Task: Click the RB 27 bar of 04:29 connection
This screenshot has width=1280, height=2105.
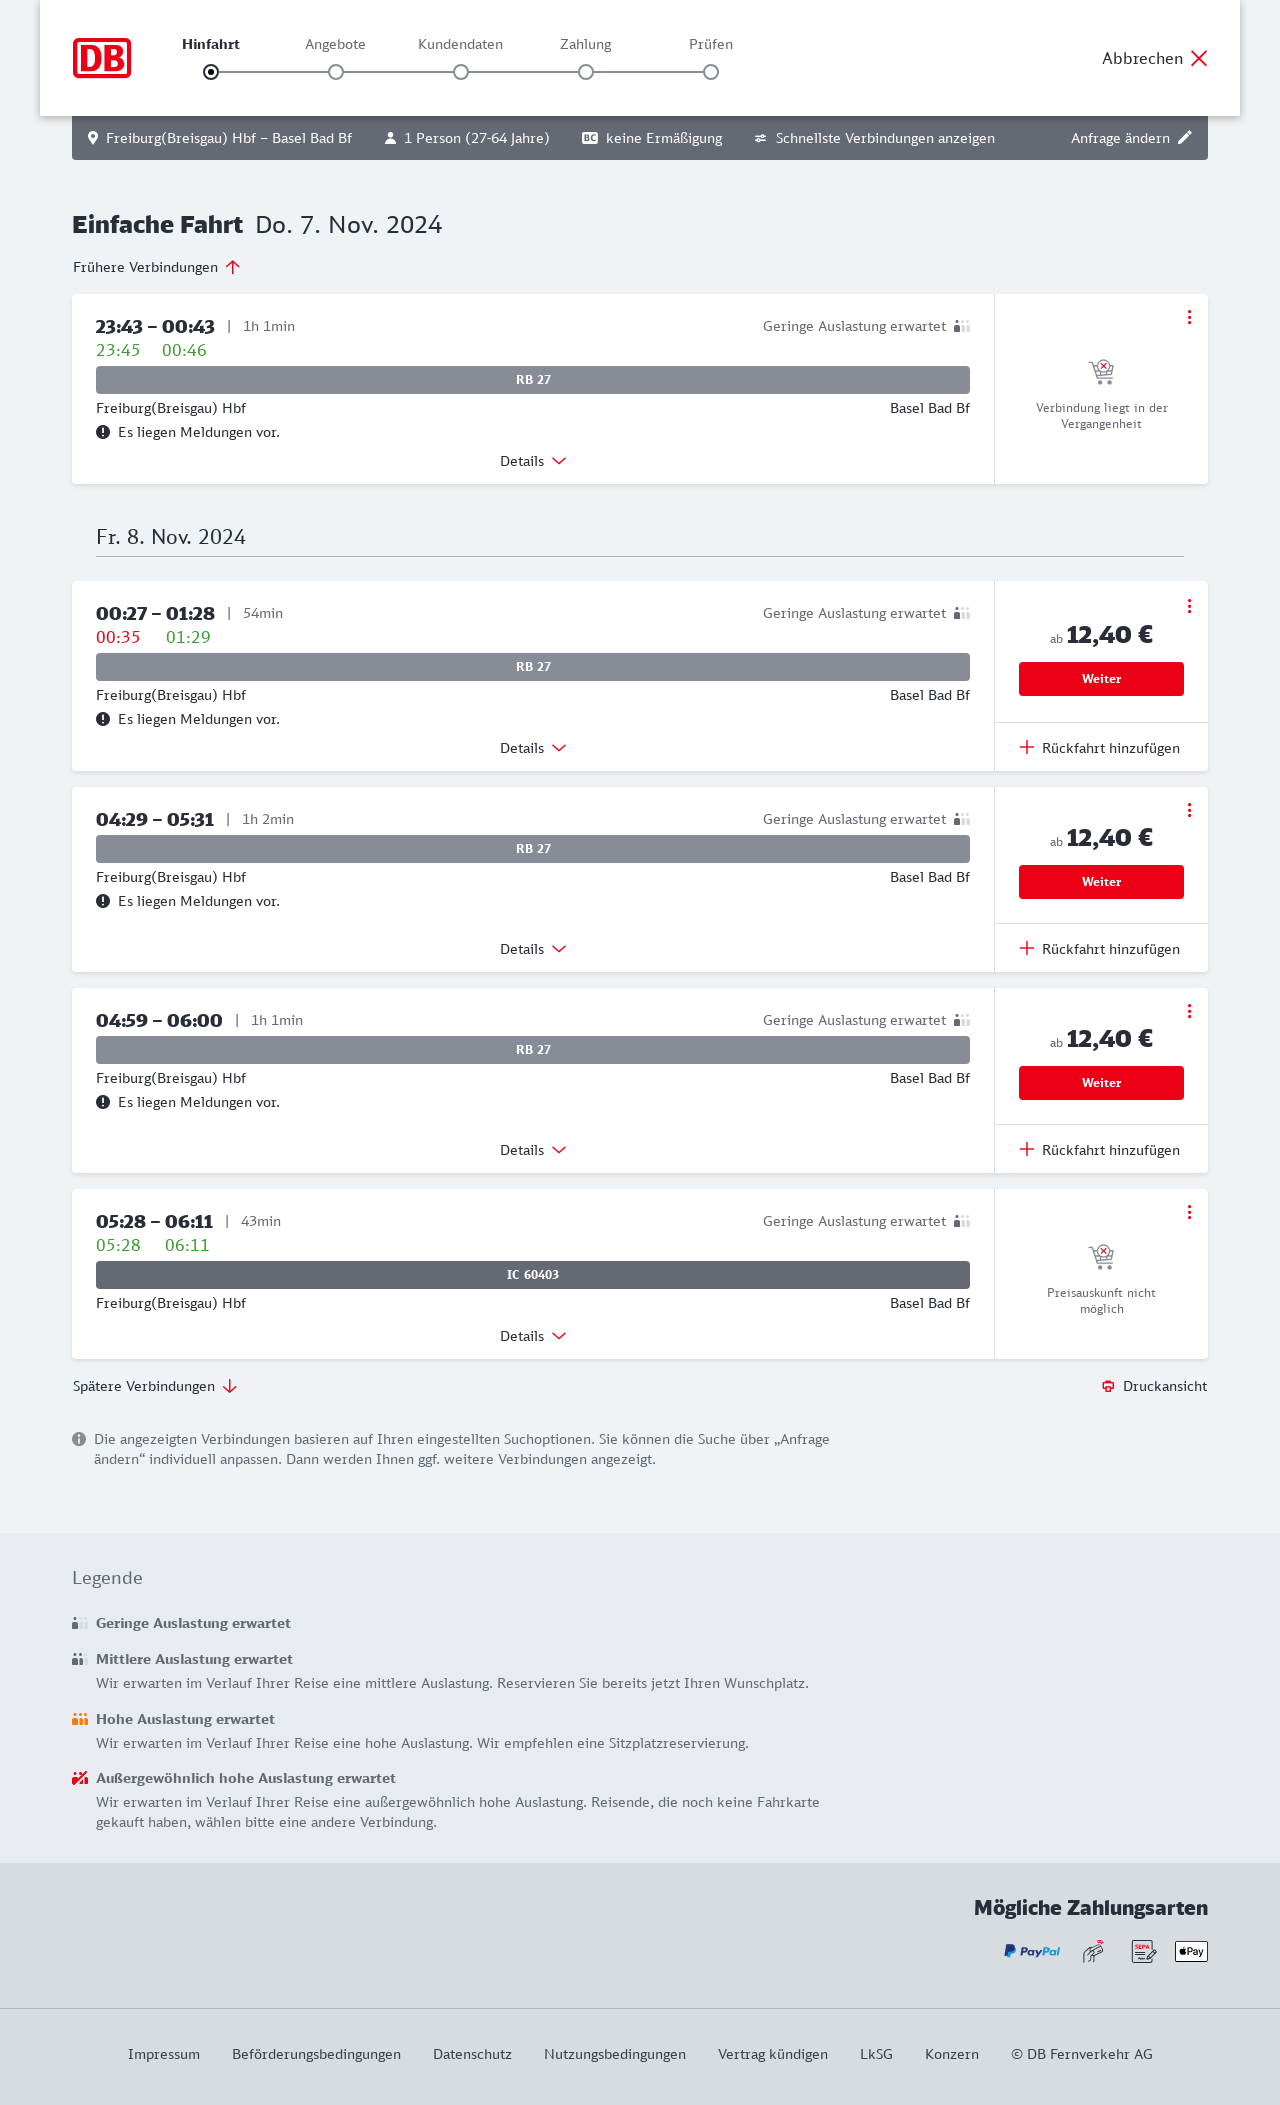Action: pos(533,849)
